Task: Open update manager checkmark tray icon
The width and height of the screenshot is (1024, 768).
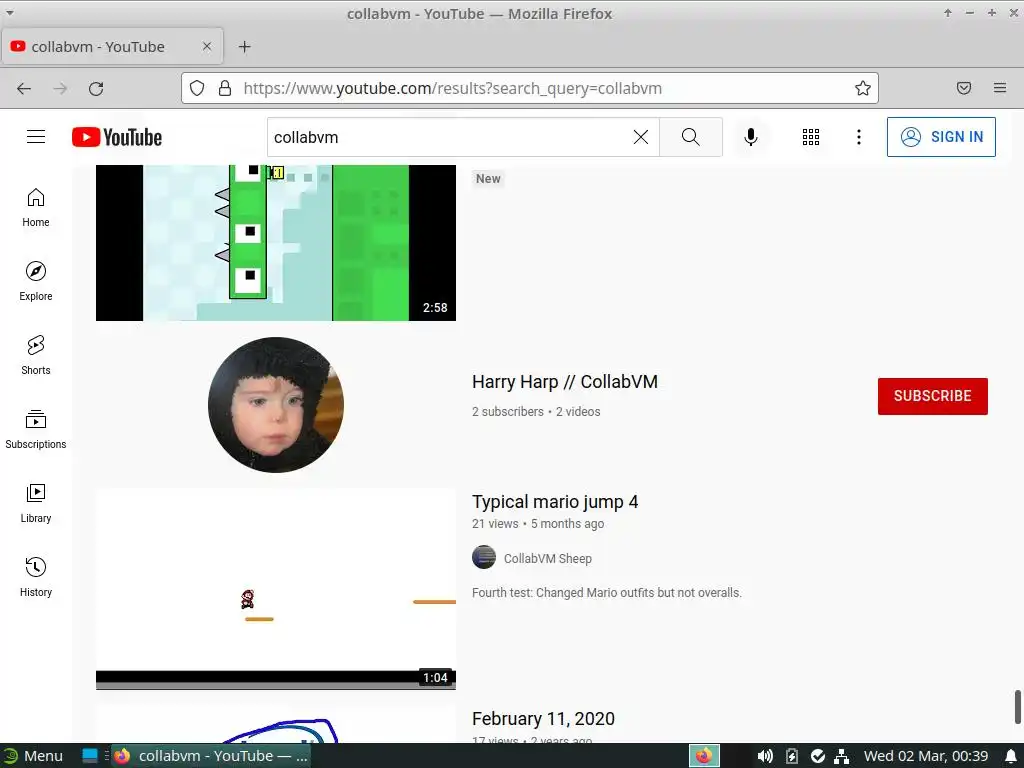Action: click(x=818, y=756)
